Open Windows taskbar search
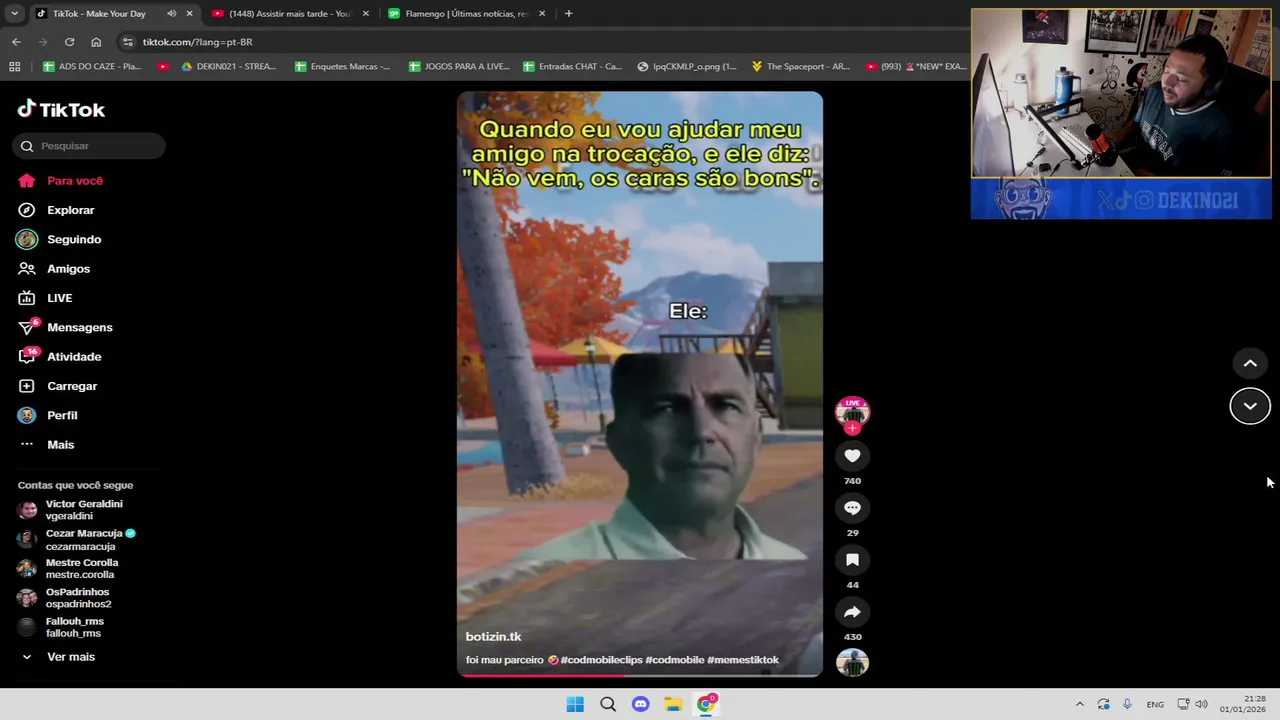 [x=608, y=704]
